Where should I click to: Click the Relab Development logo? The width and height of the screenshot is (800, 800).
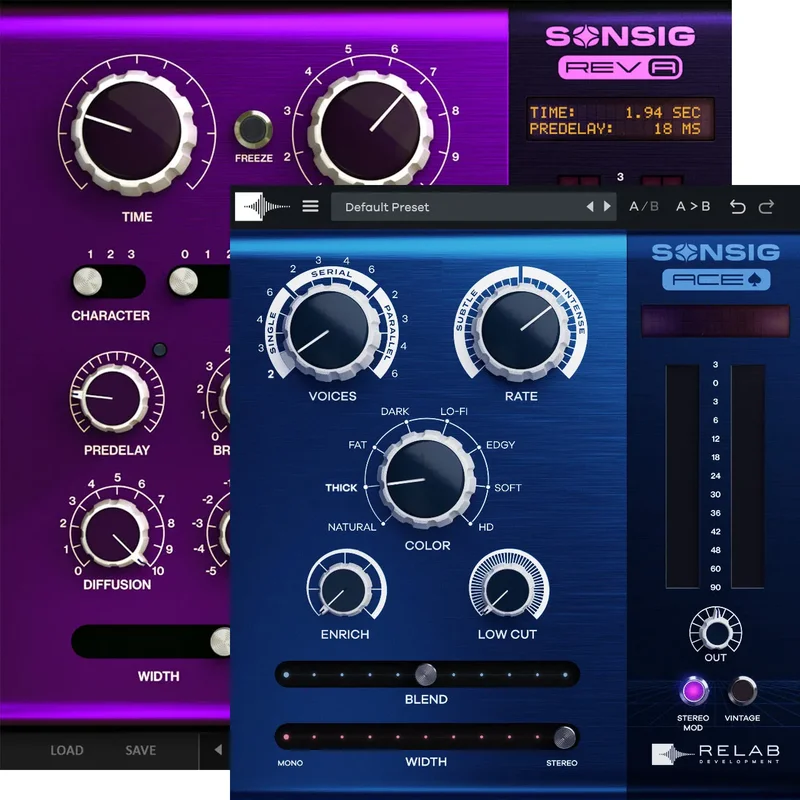pos(716,754)
